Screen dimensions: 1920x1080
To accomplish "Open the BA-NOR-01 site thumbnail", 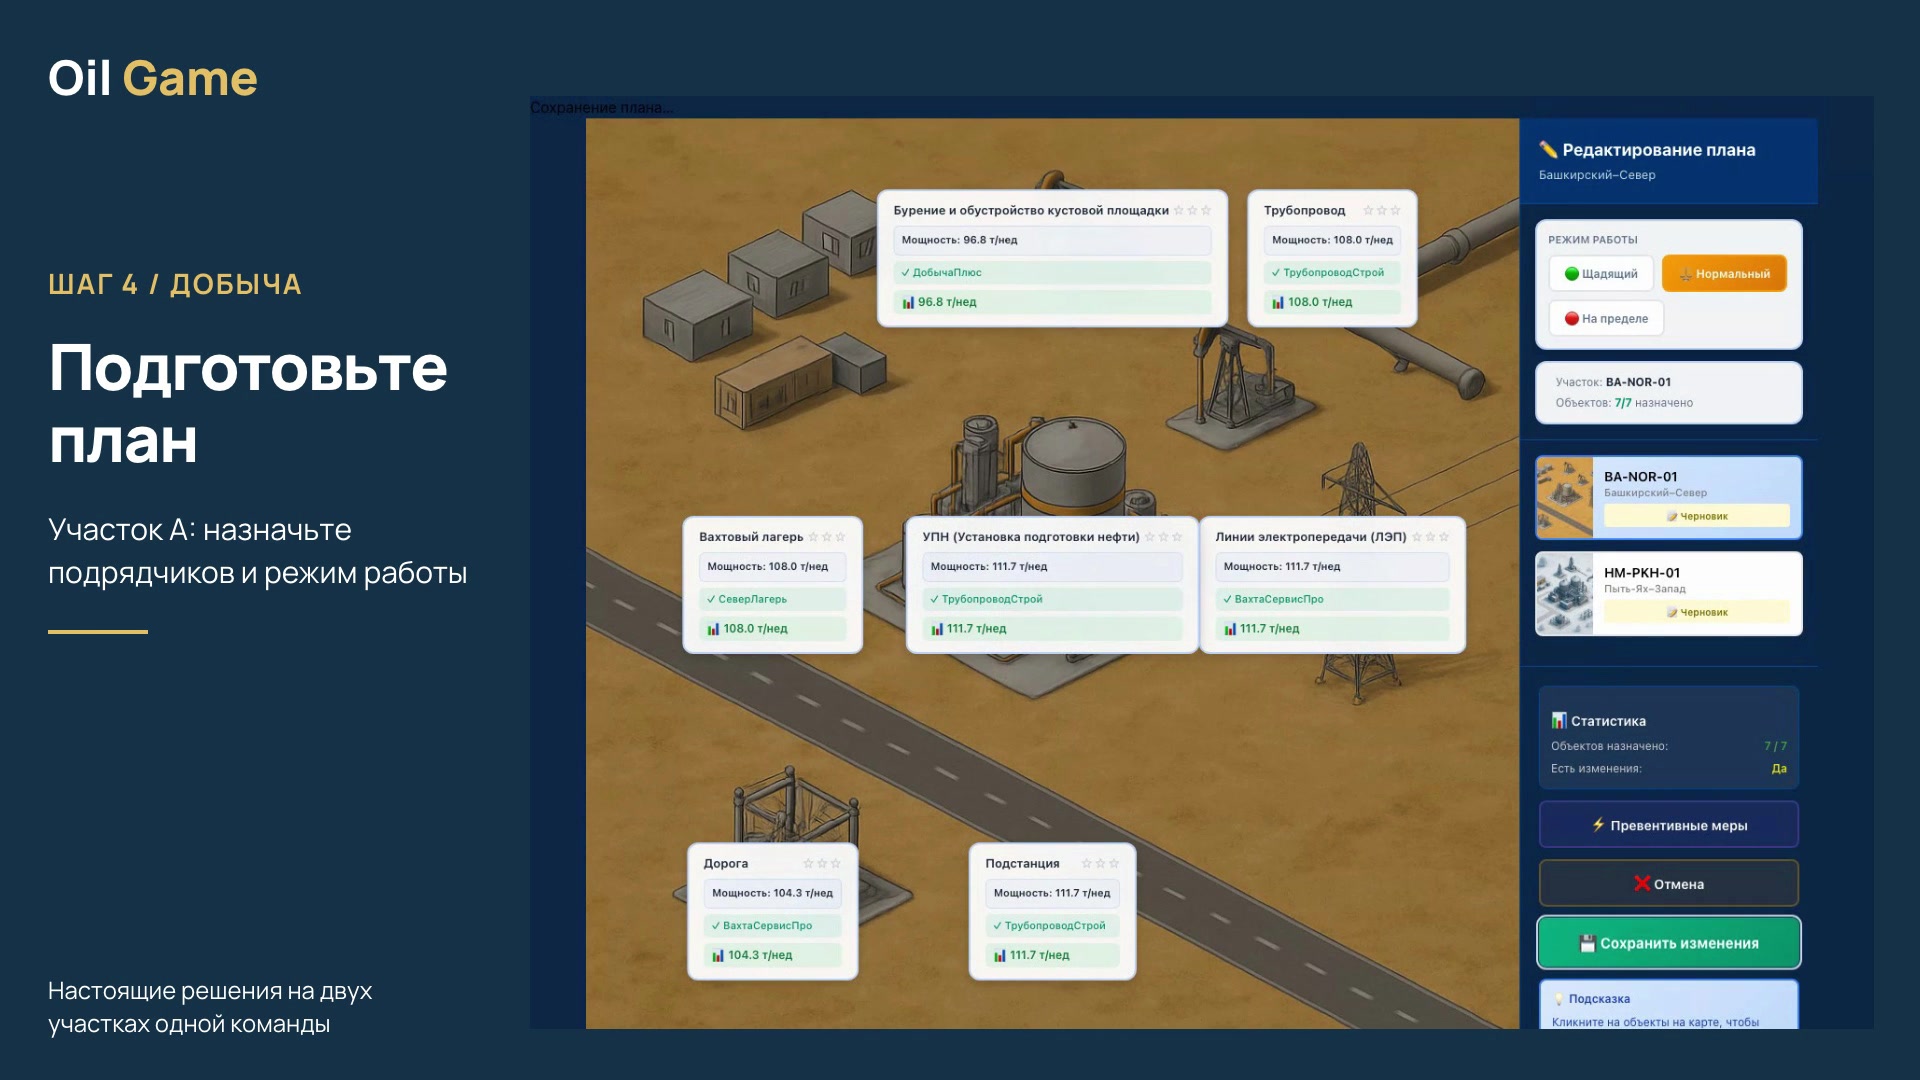I will point(1564,497).
